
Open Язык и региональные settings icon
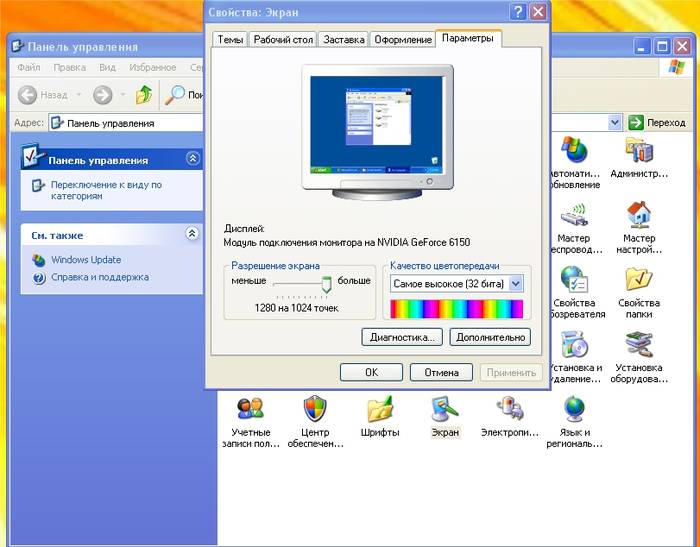coord(575,409)
